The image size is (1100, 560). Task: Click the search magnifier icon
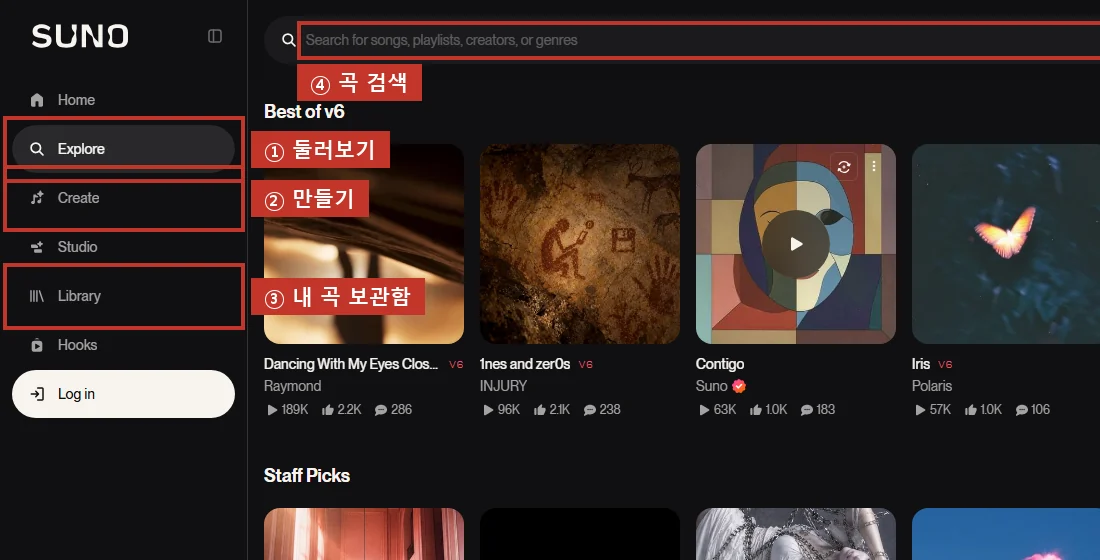coord(288,40)
